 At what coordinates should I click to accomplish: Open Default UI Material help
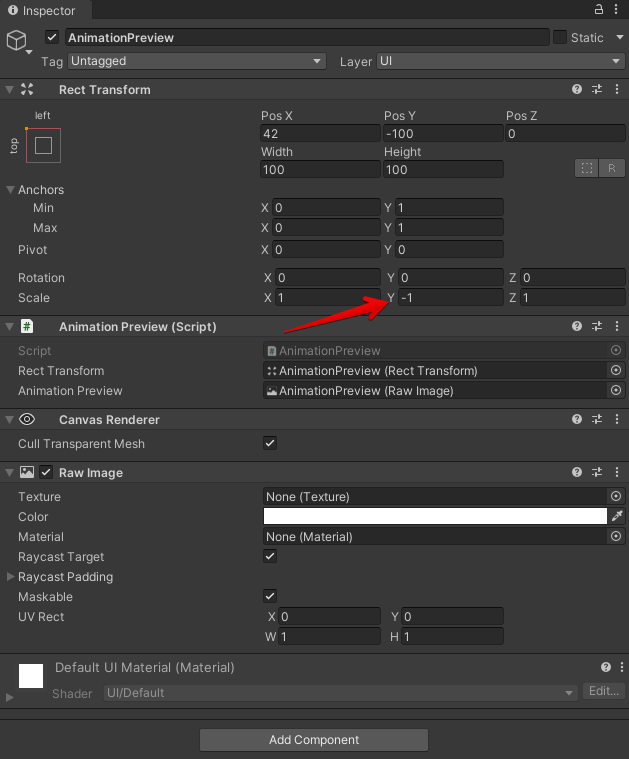[606, 668]
